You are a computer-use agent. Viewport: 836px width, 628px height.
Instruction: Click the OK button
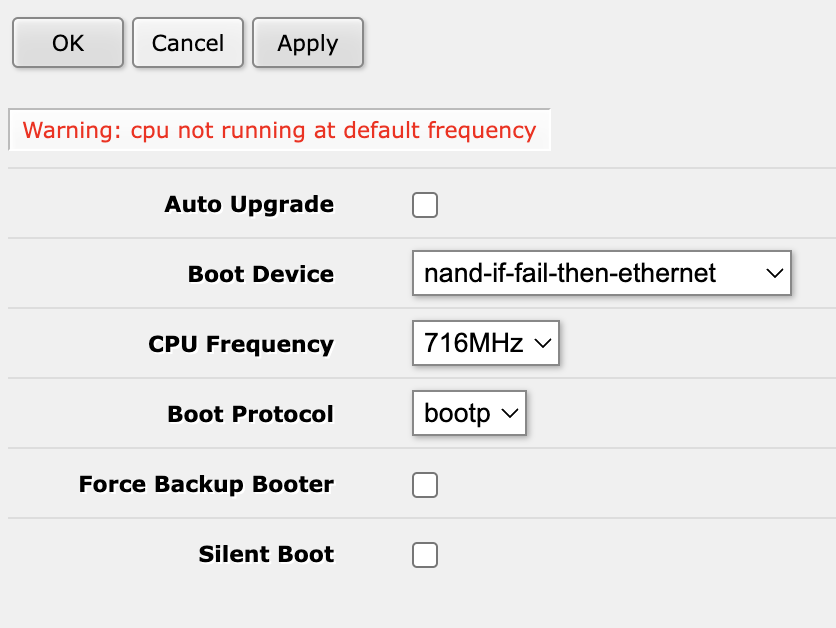68,43
